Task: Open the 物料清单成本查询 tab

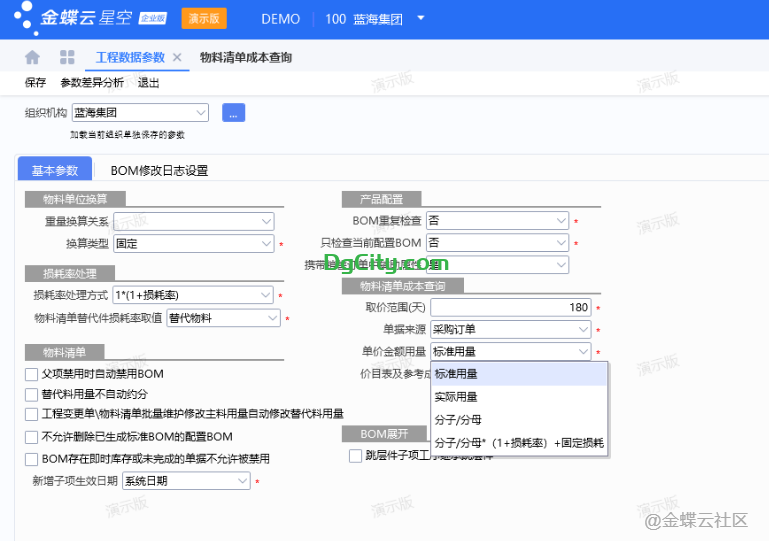Action: click(246, 58)
